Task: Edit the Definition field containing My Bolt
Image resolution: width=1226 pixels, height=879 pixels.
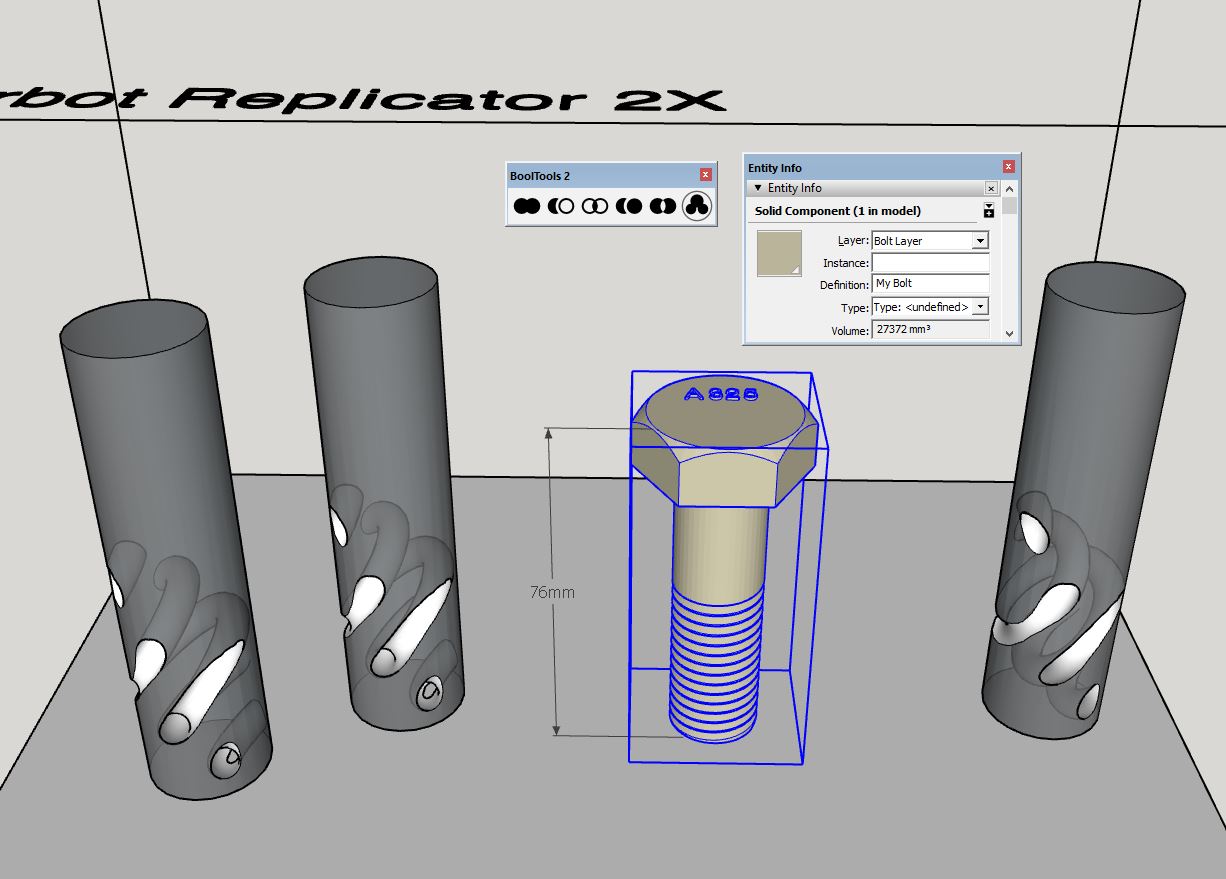Action: pyautogui.click(x=931, y=283)
